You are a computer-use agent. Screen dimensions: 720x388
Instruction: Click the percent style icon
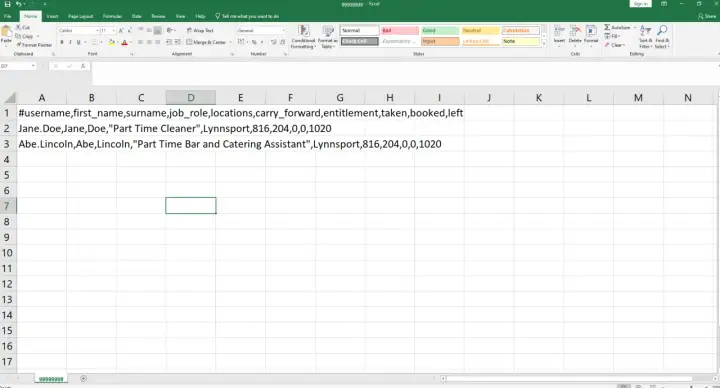[253, 42]
